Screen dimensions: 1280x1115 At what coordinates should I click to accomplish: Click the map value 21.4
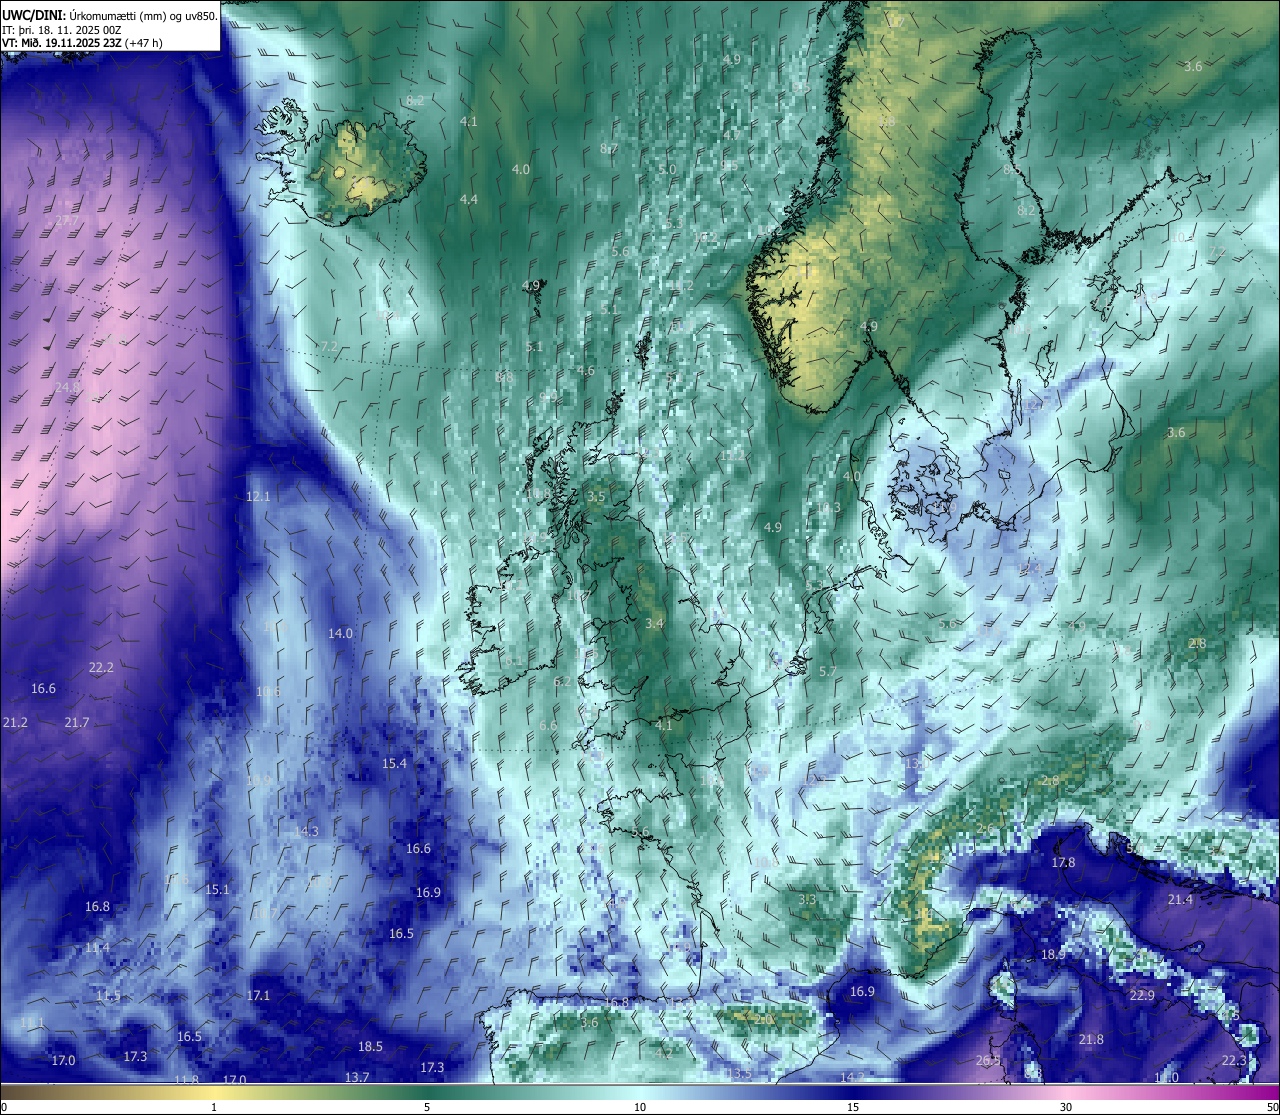(1180, 900)
